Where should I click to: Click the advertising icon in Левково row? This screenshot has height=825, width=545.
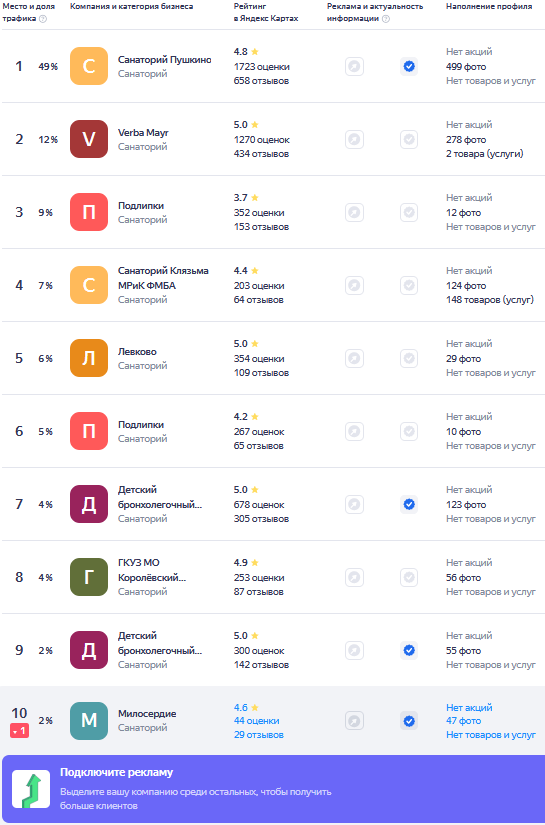coord(355,359)
